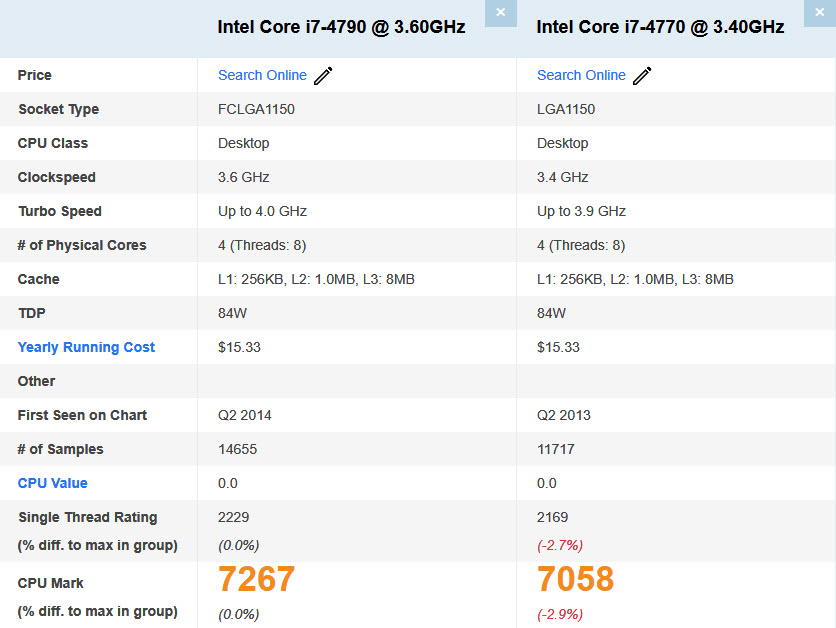Image resolution: width=836 pixels, height=628 pixels.
Task: Click the orange 7058 CPU Mark score
Action: click(575, 579)
